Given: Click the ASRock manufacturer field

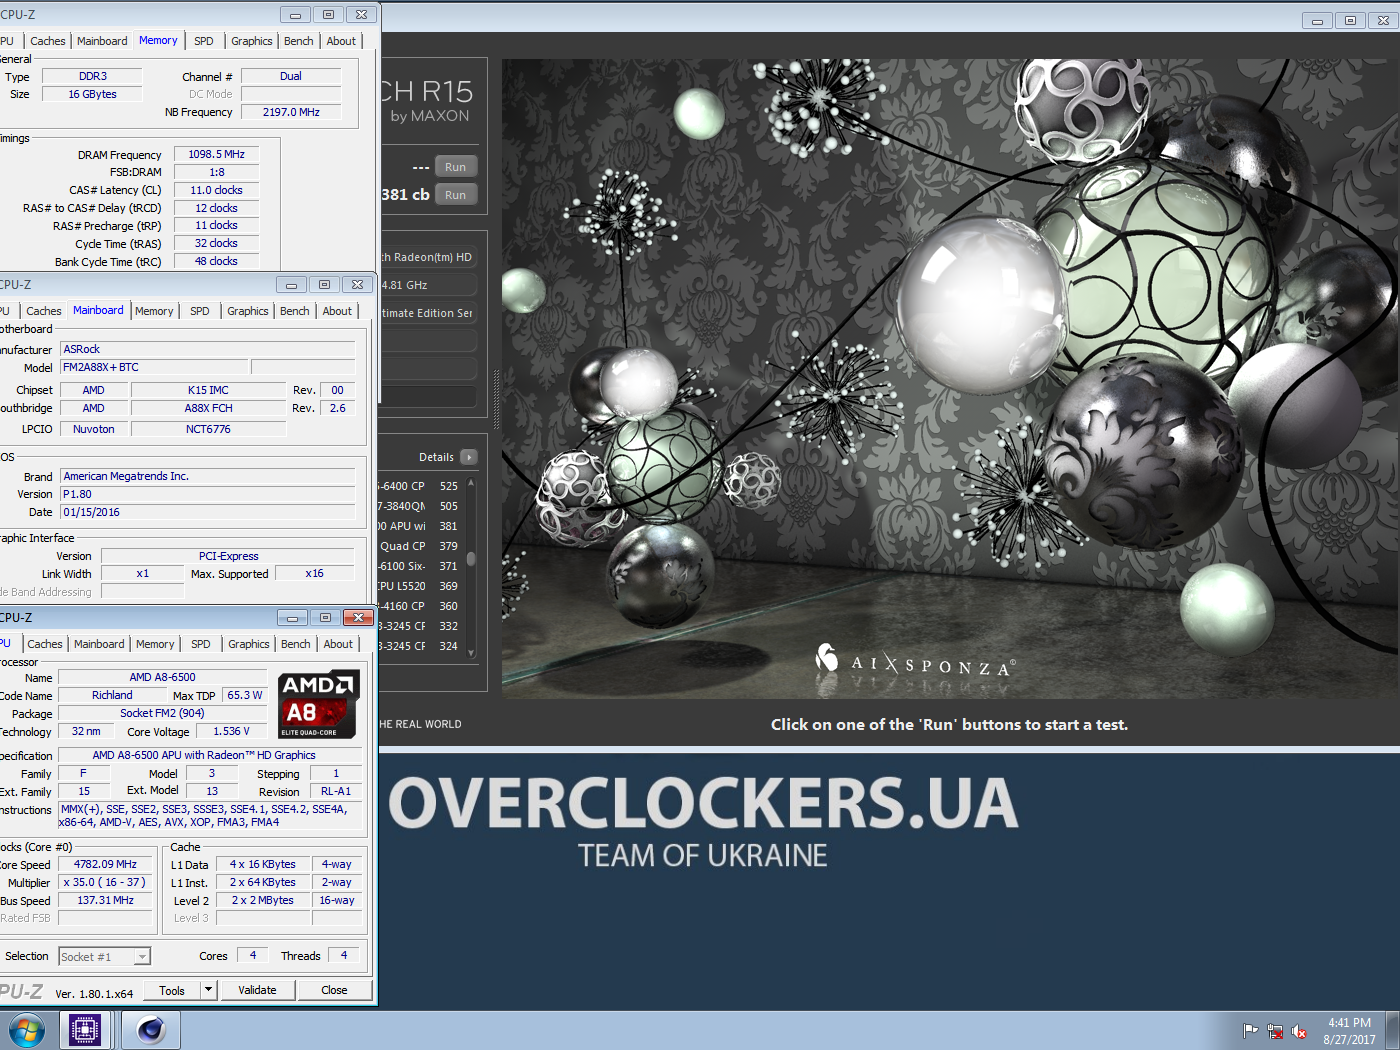Looking at the screenshot, I should [208, 349].
